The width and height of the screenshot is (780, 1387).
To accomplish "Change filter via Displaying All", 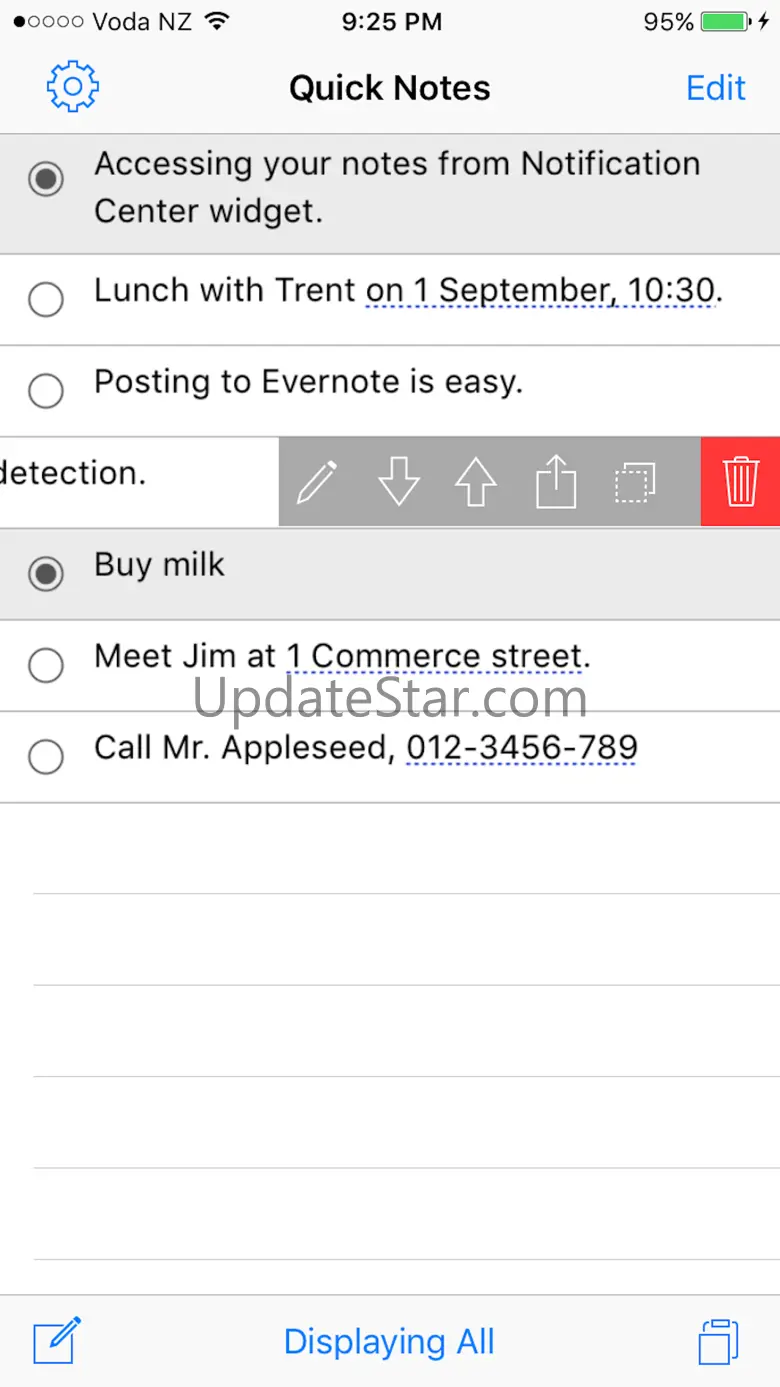I will pos(389,1341).
